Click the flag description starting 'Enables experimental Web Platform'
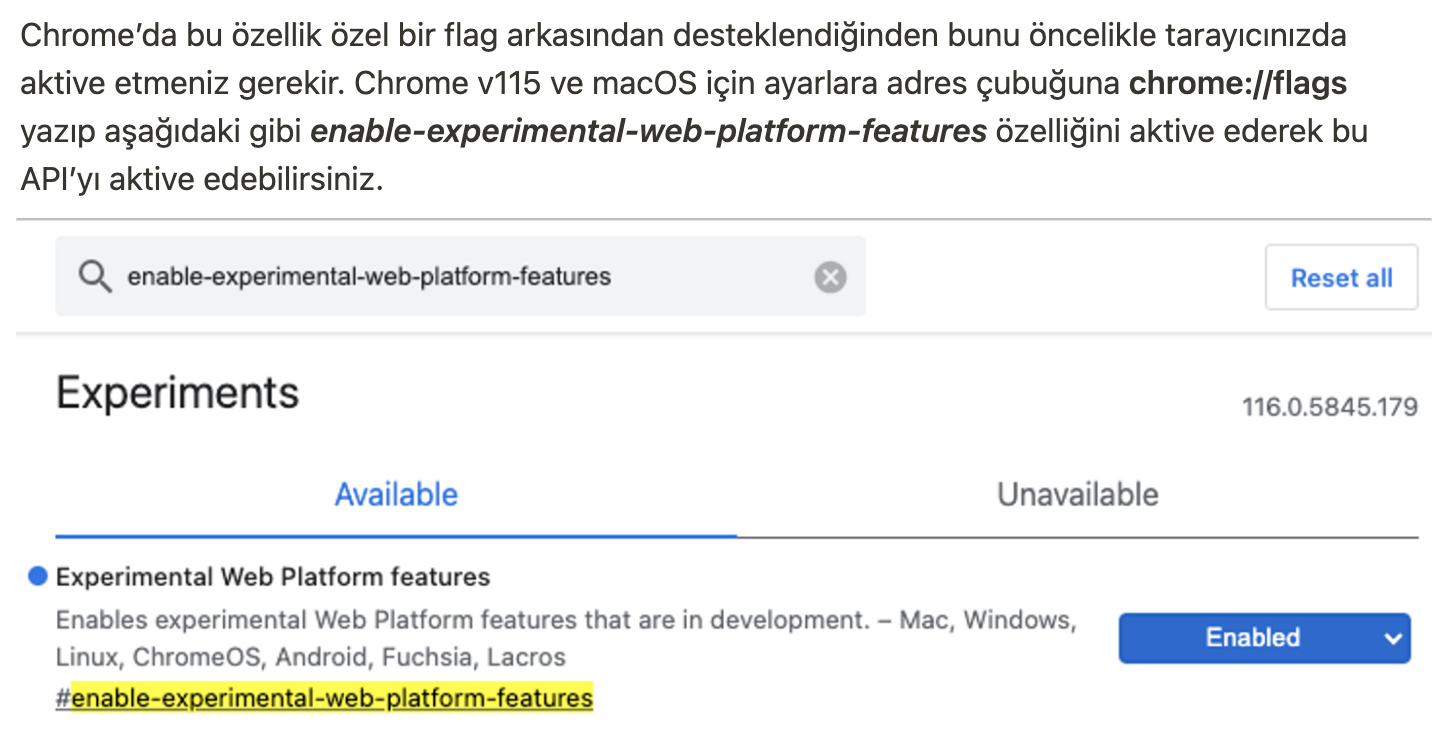 pyautogui.click(x=566, y=638)
